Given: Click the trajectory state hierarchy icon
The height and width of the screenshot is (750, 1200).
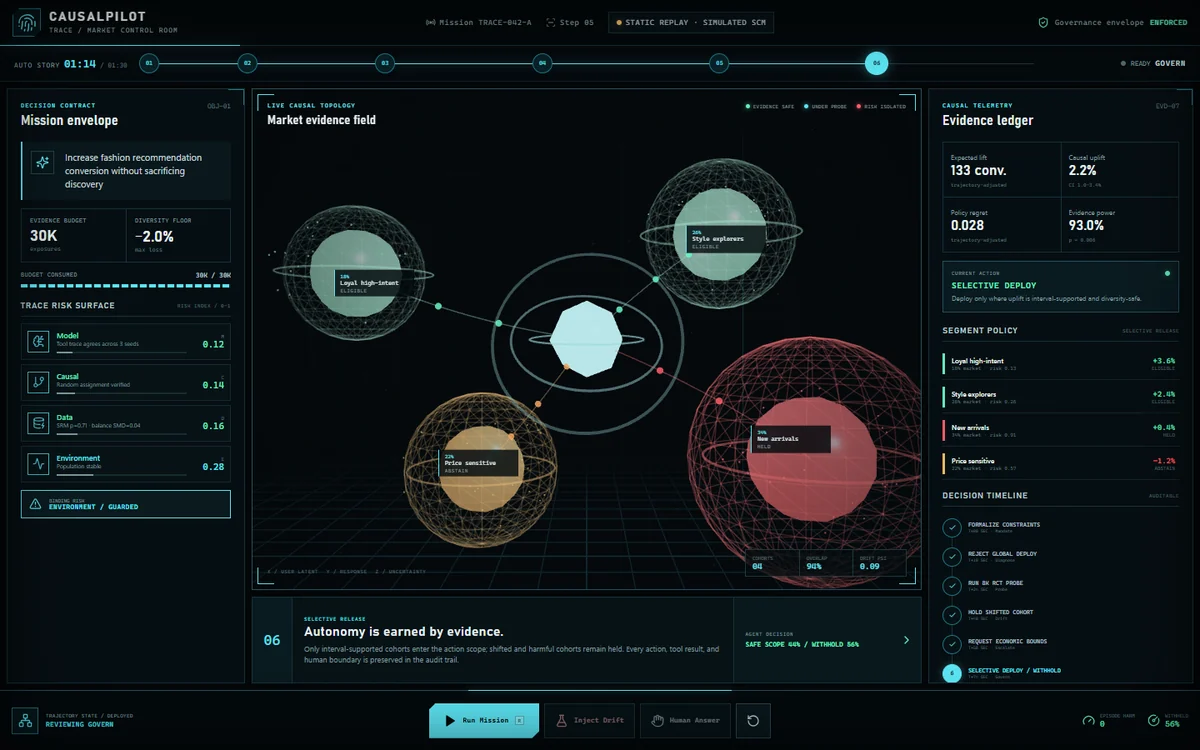Looking at the screenshot, I should tap(25, 720).
